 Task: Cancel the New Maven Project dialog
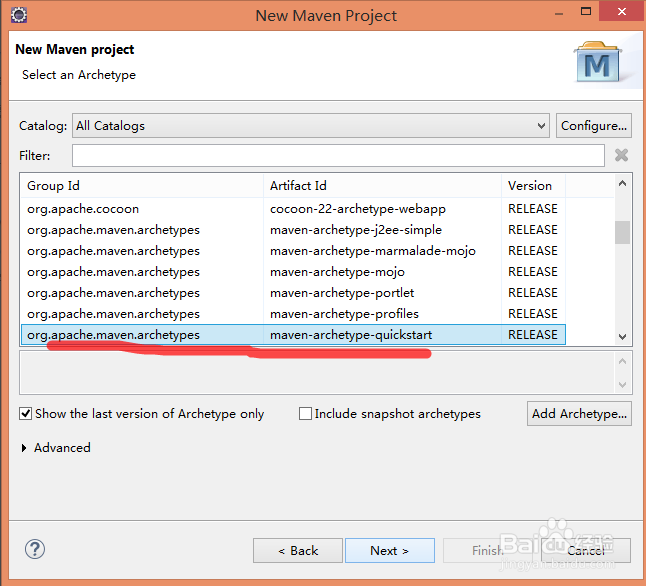pyautogui.click(x=586, y=551)
